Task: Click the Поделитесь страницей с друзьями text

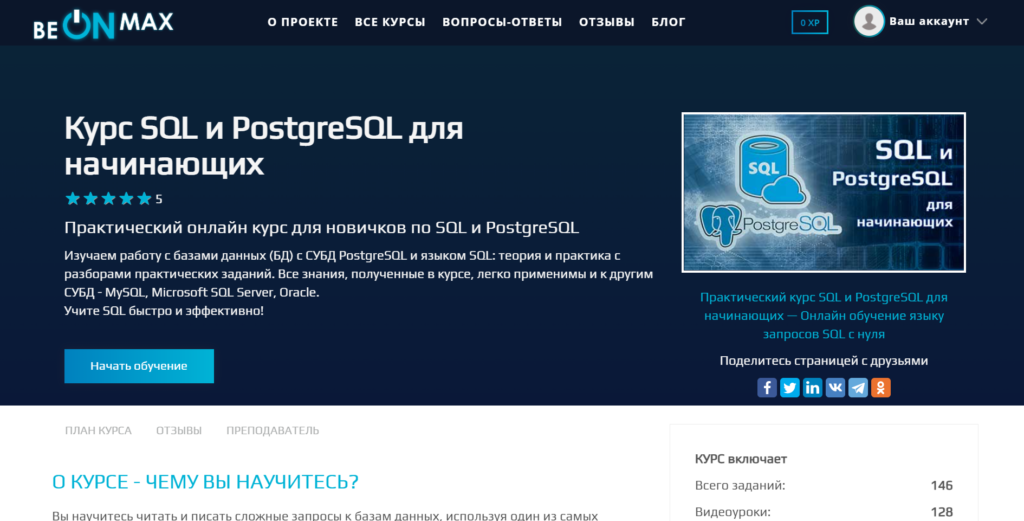Action: (x=824, y=360)
